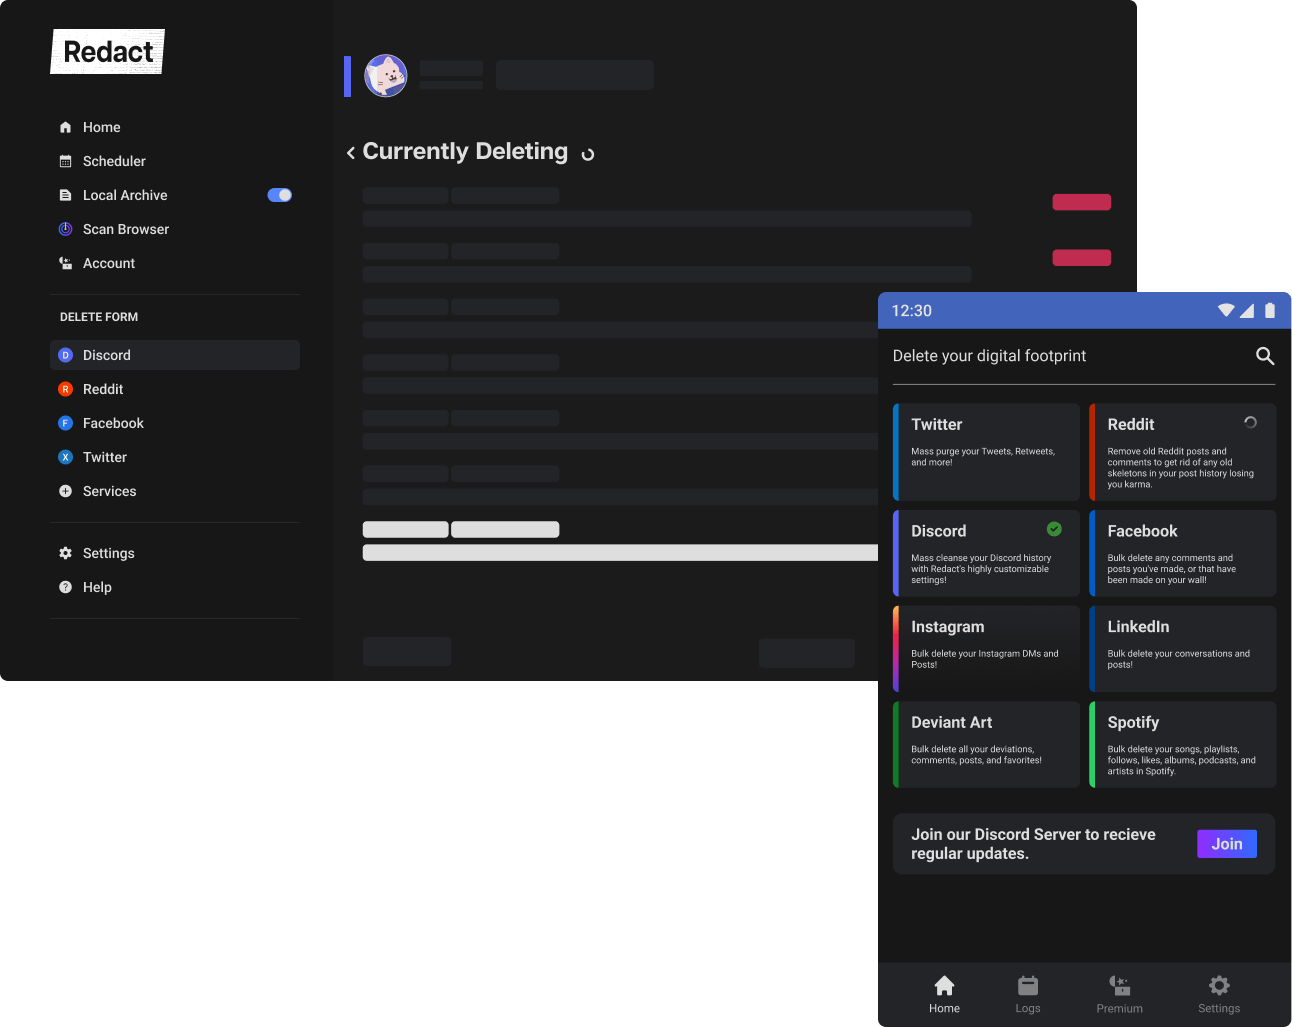This screenshot has width=1292, height=1027.
Task: Select Discord delete form
Action: click(175, 355)
